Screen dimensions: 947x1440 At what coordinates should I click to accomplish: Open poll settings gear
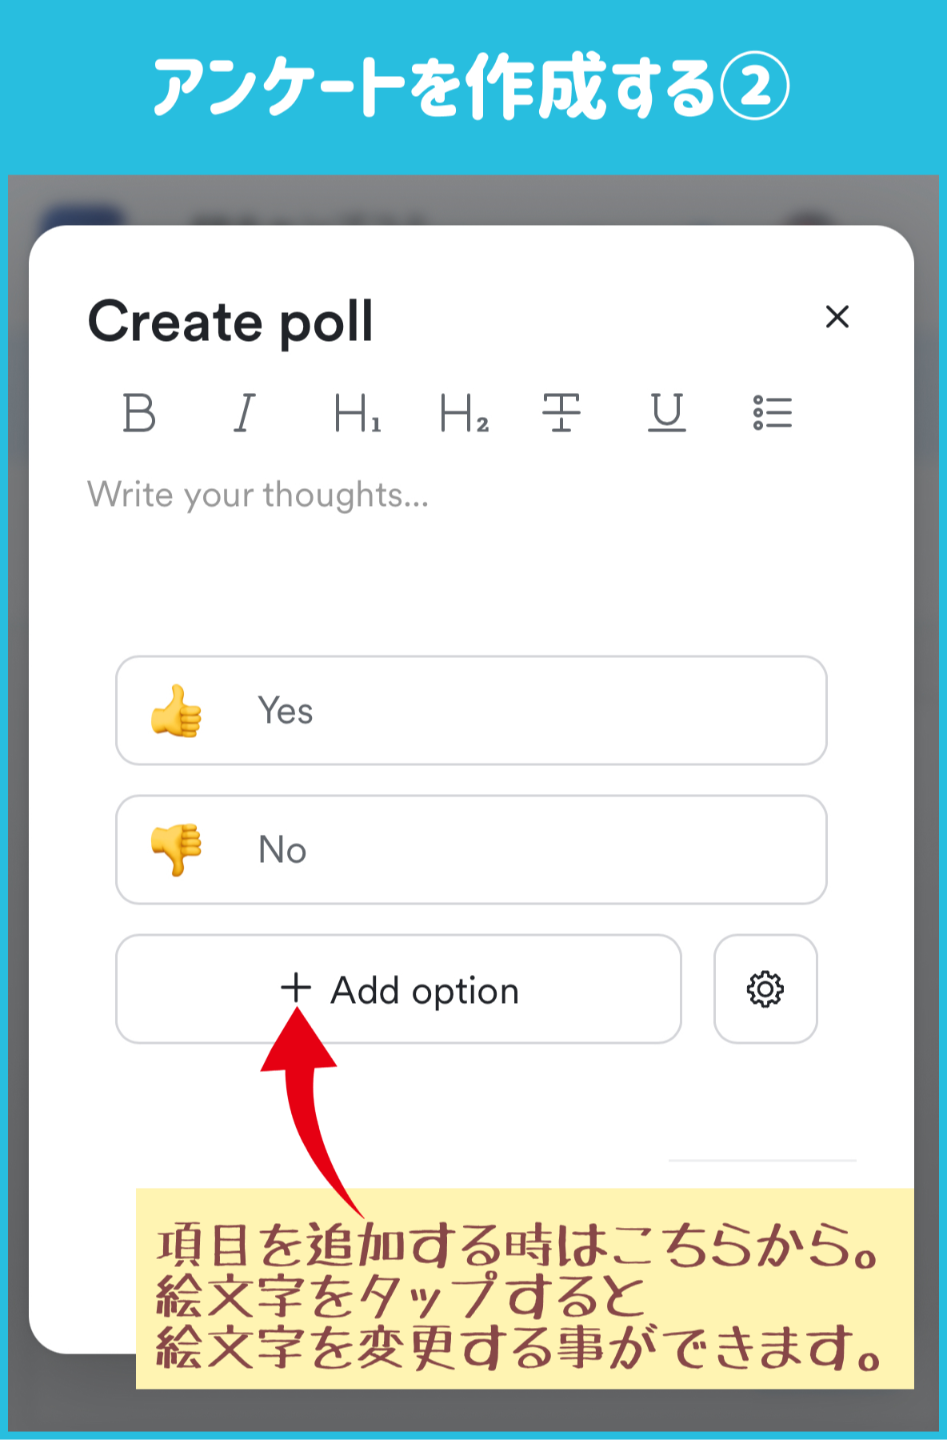765,989
